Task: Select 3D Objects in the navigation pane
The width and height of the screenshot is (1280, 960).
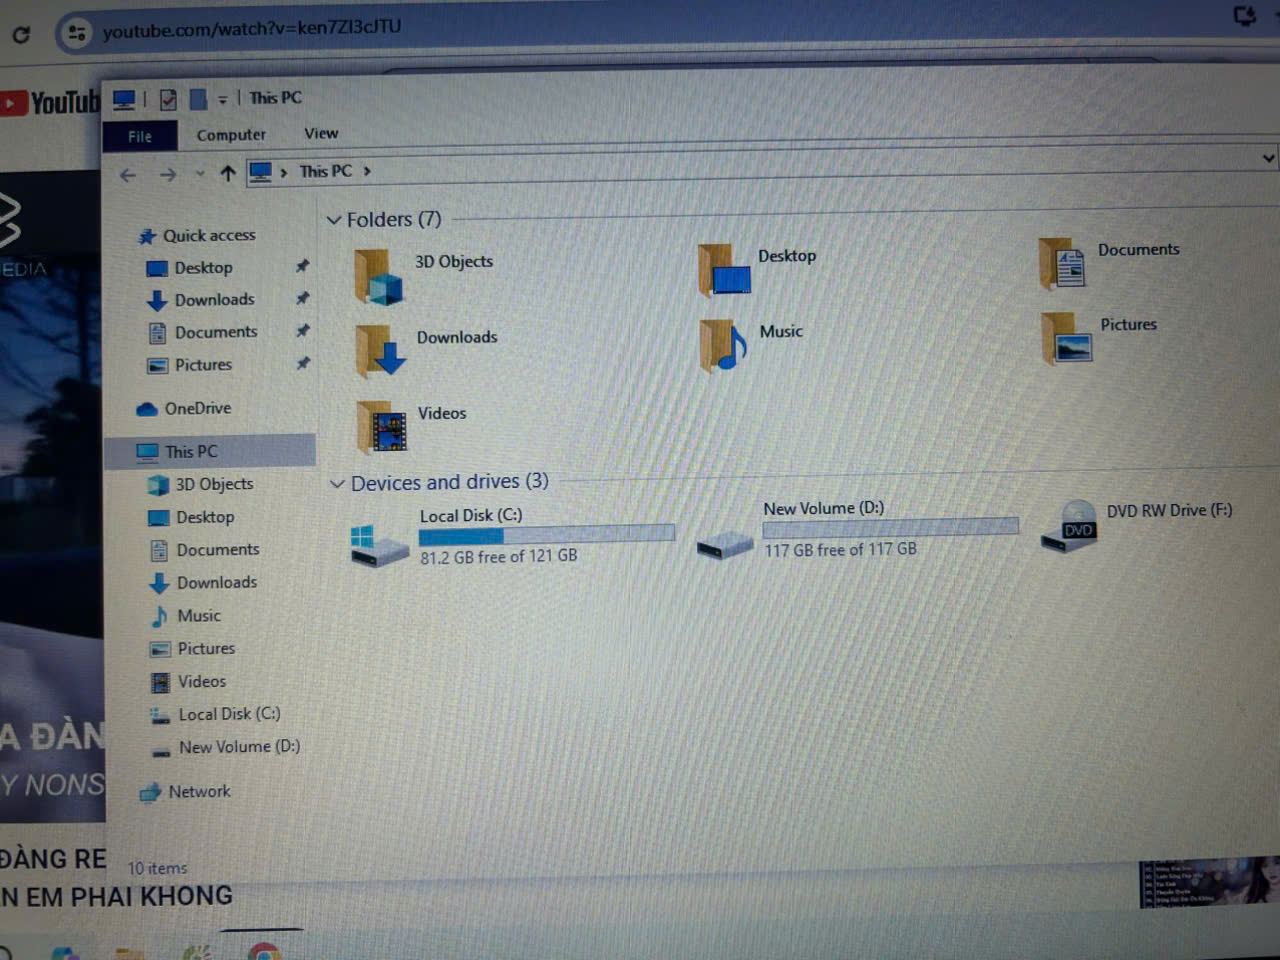Action: pos(214,484)
